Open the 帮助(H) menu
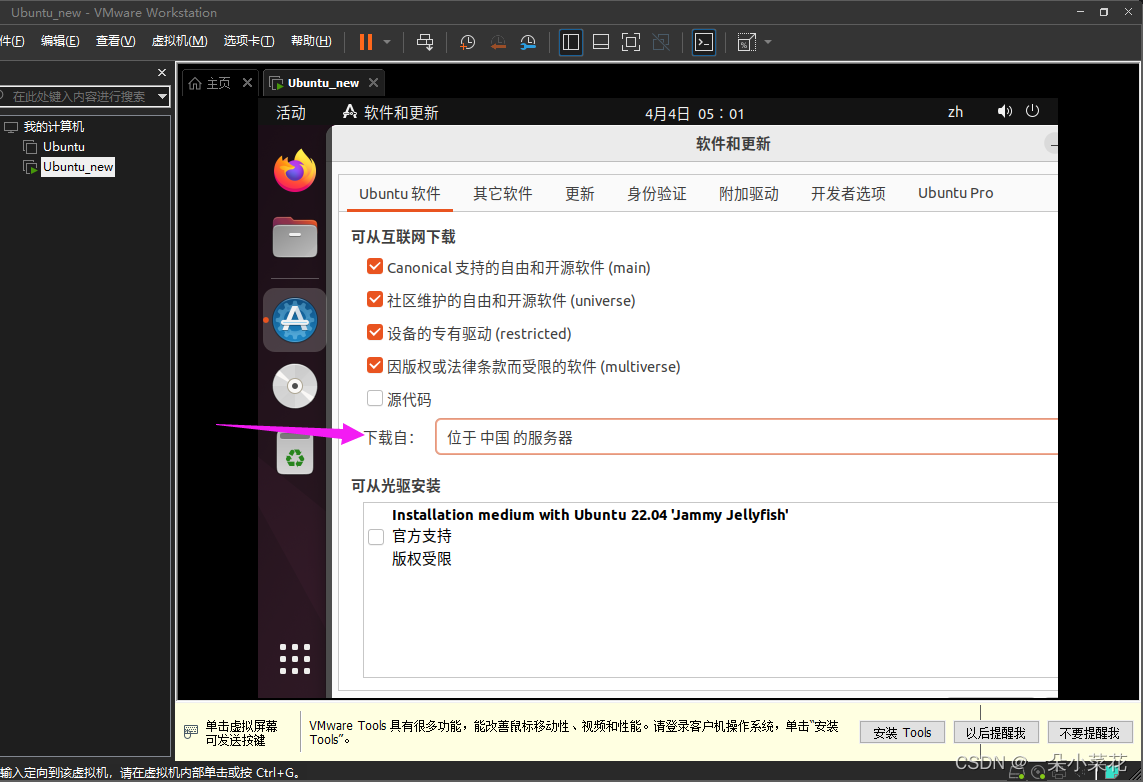 click(311, 41)
